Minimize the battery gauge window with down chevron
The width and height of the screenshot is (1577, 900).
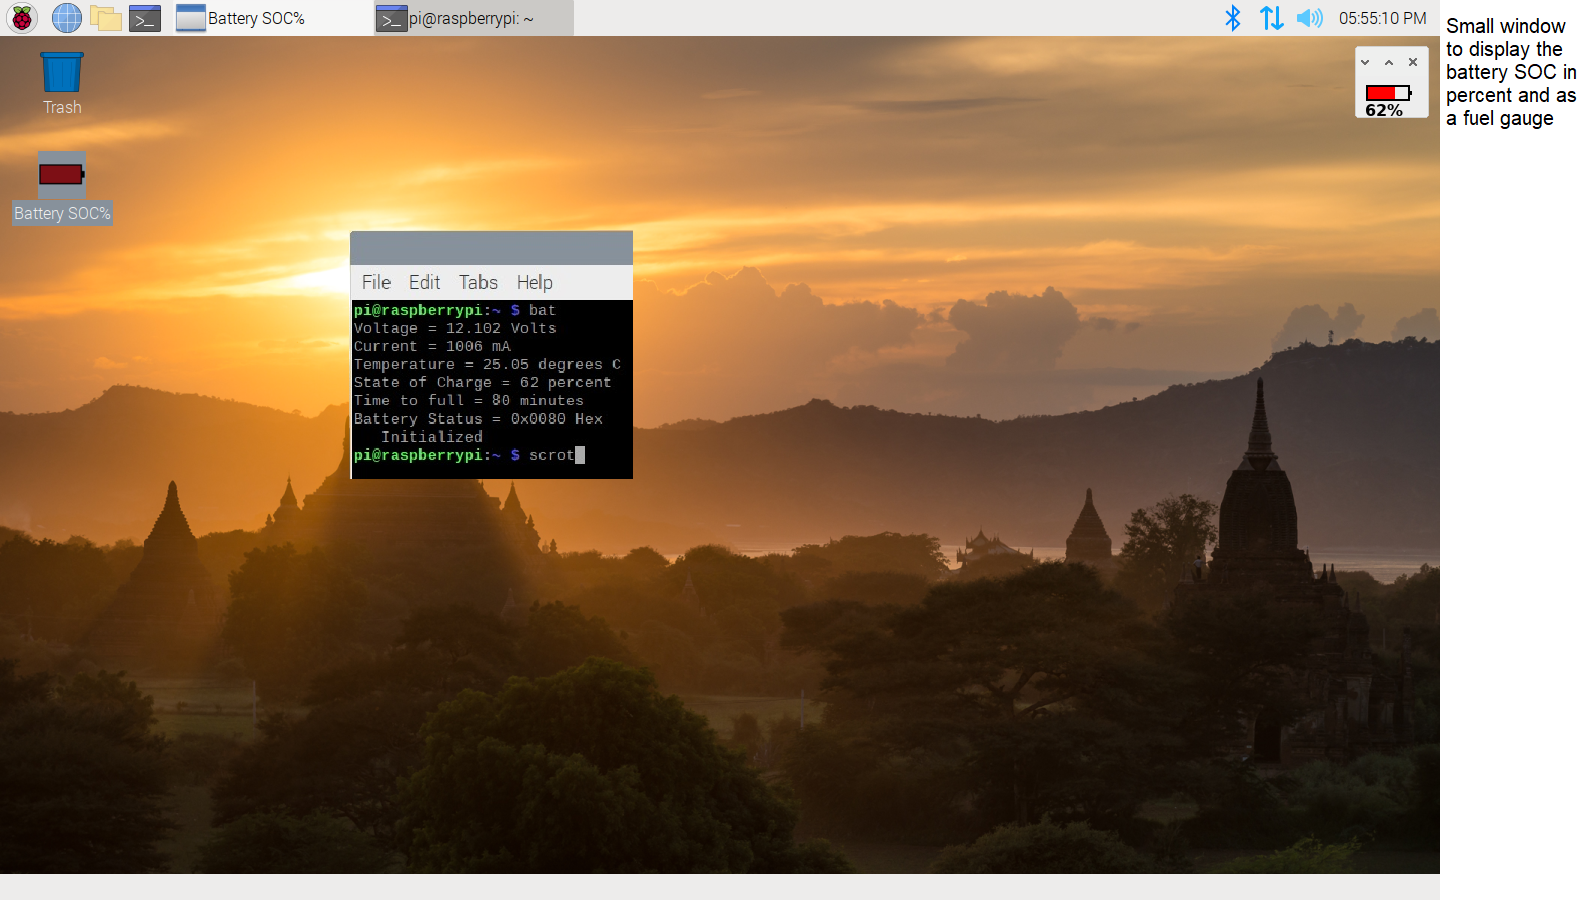(1365, 62)
